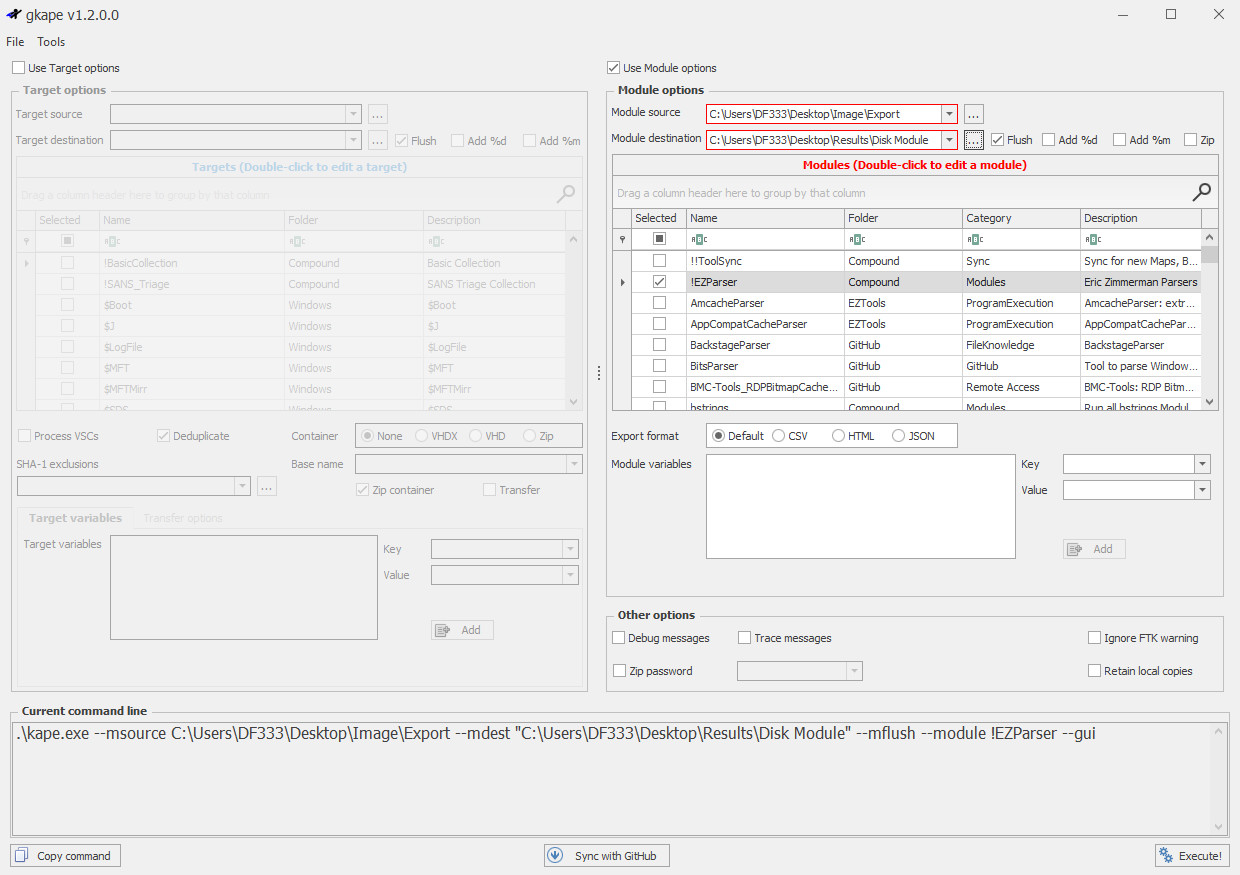Browse for the Module destination folder
The image size is (1240, 875).
[x=974, y=140]
